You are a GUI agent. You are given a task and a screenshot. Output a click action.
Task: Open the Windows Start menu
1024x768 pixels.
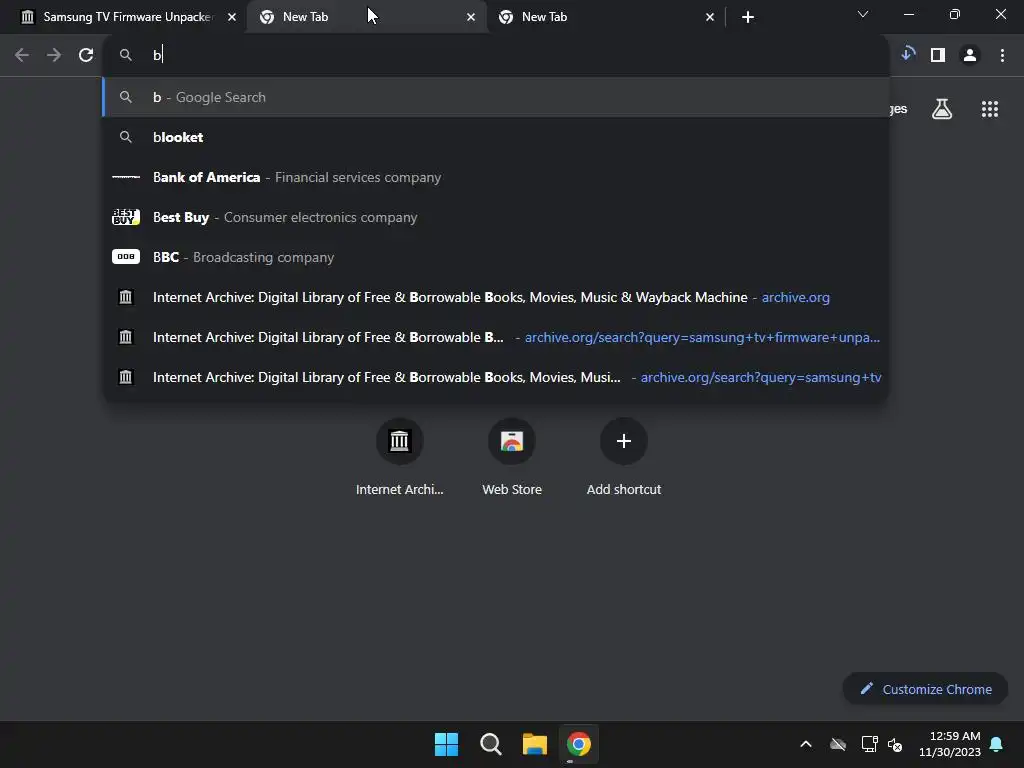point(447,744)
